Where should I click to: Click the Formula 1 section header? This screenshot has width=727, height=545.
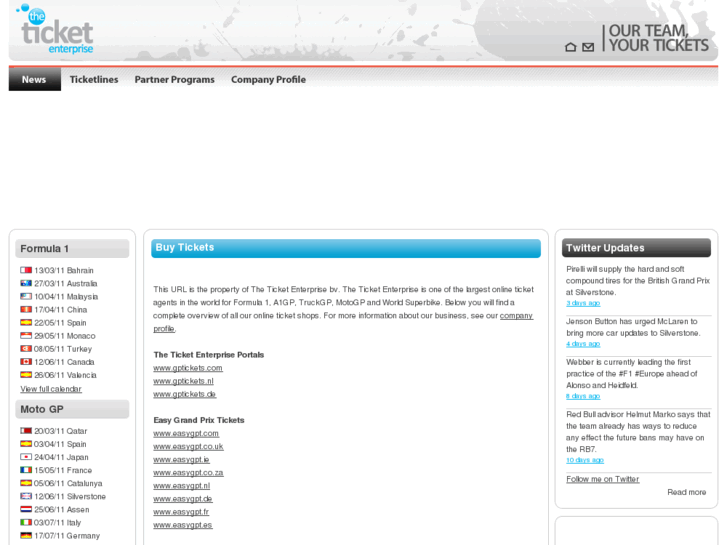click(x=72, y=249)
